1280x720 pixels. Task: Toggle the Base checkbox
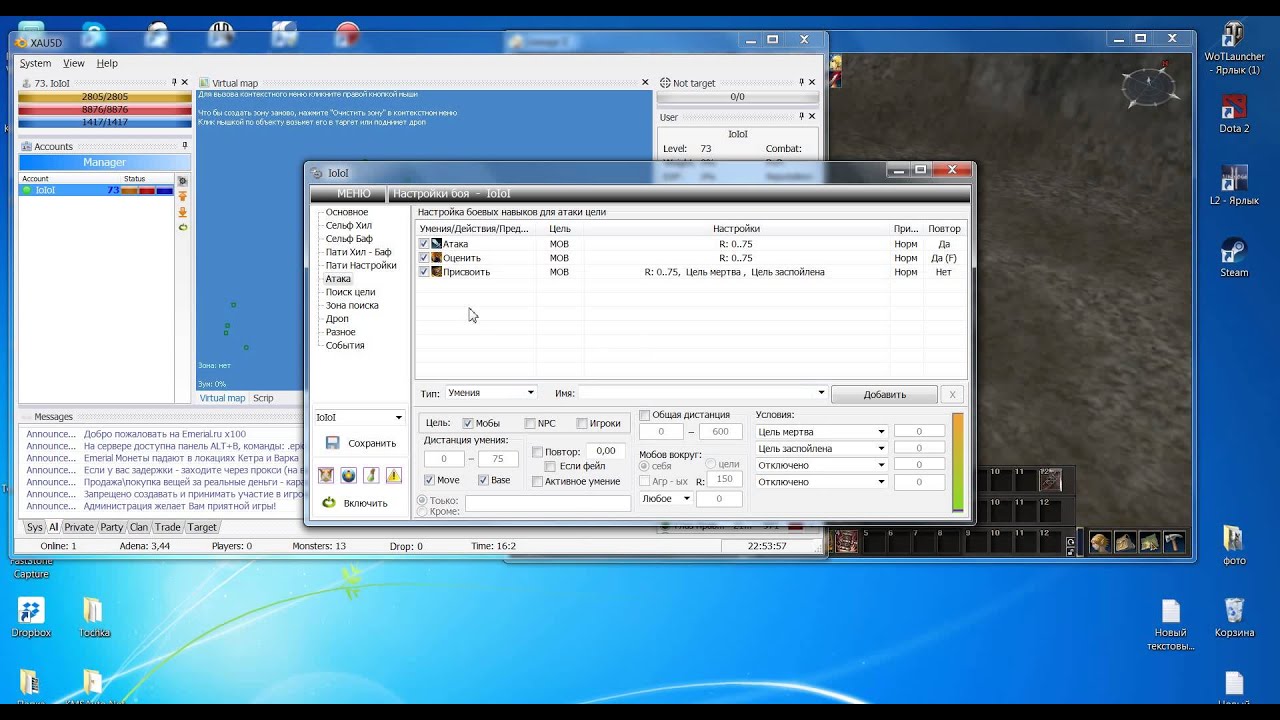pyautogui.click(x=483, y=481)
